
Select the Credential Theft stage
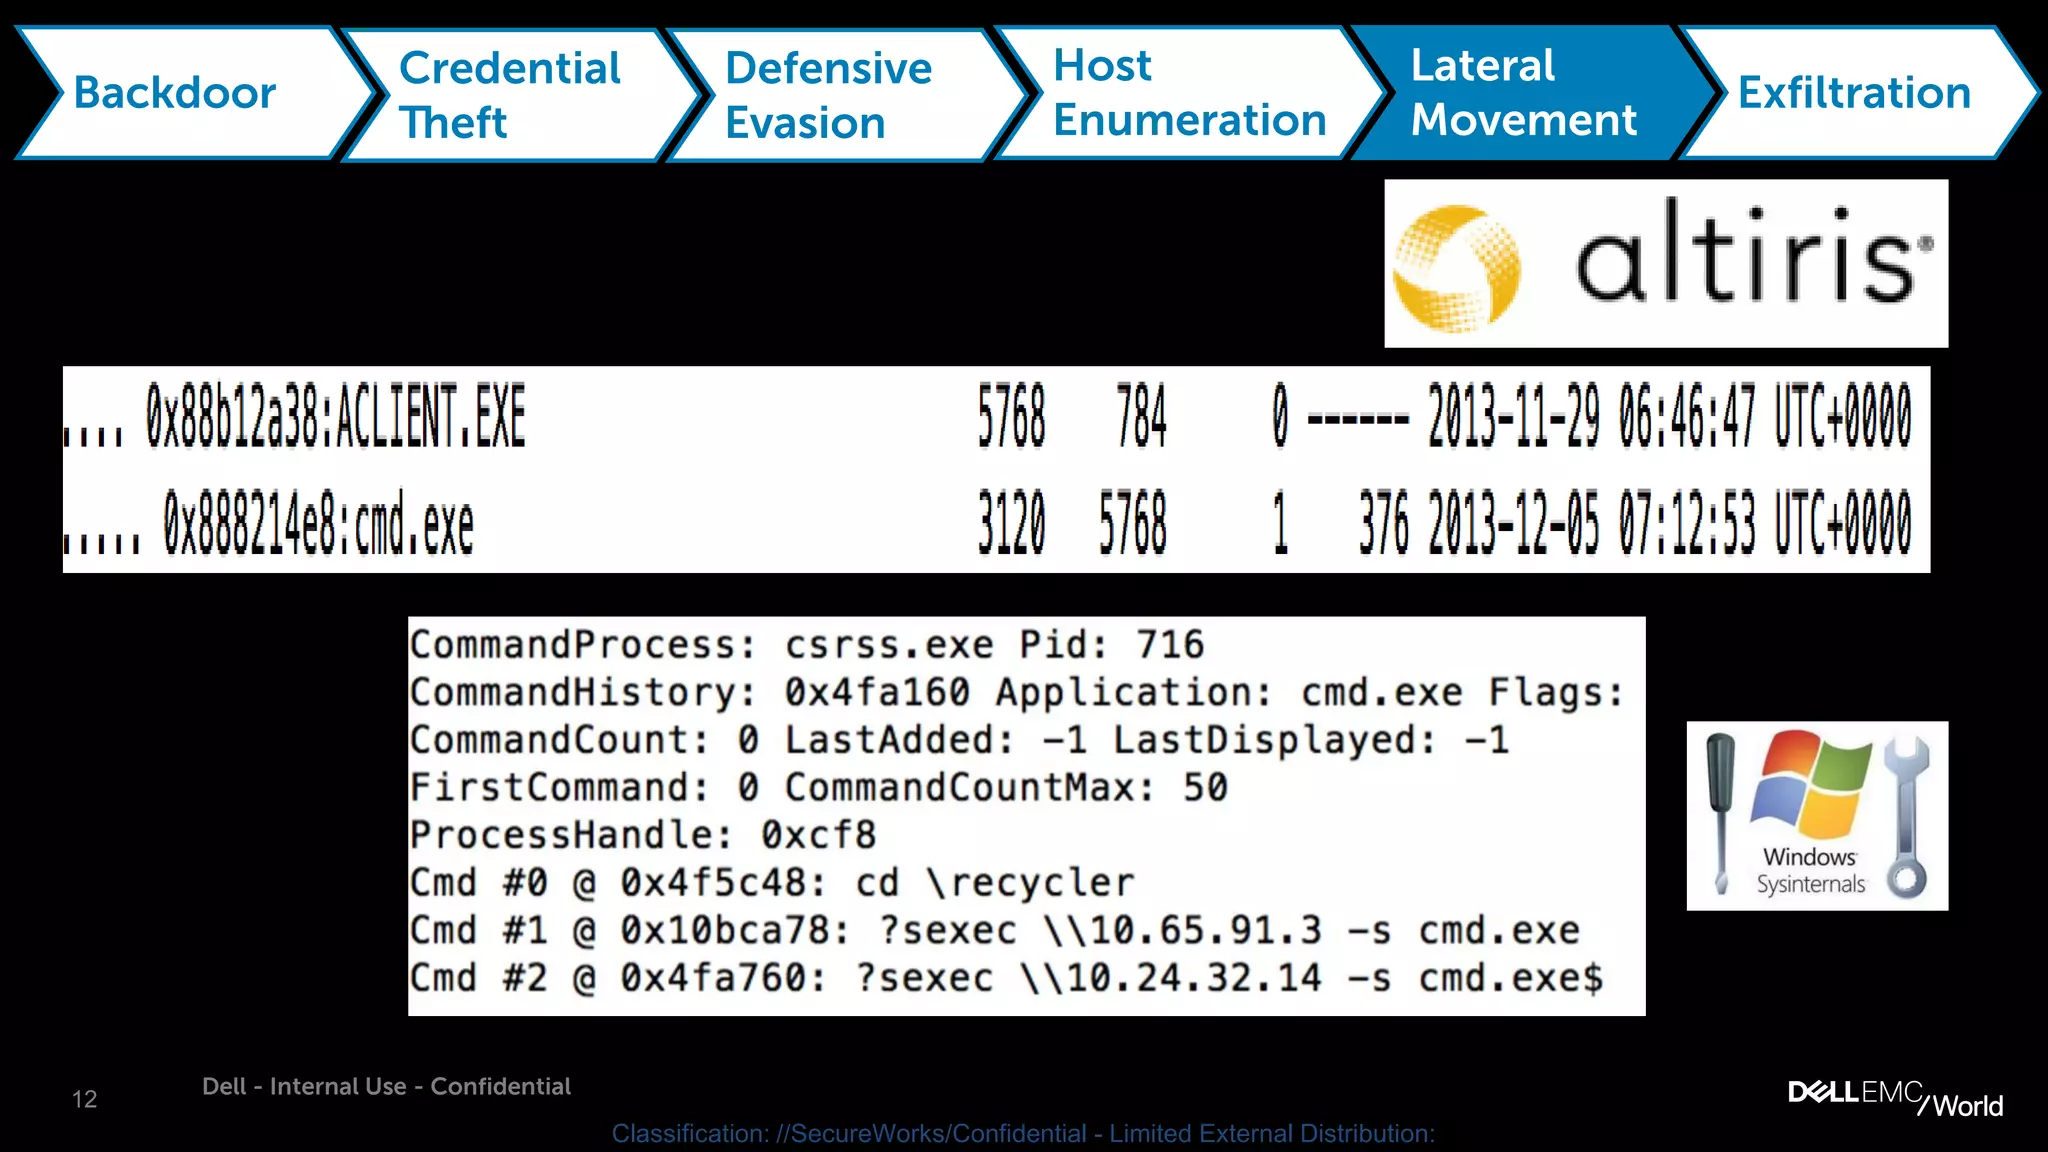tap(520, 94)
